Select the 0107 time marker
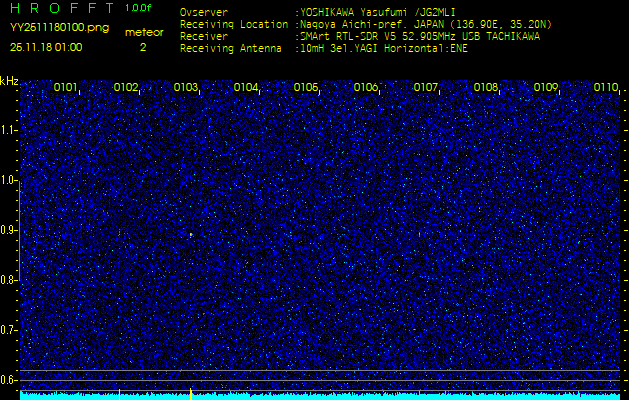Screen dimensions: 629x400 [x=426, y=88]
